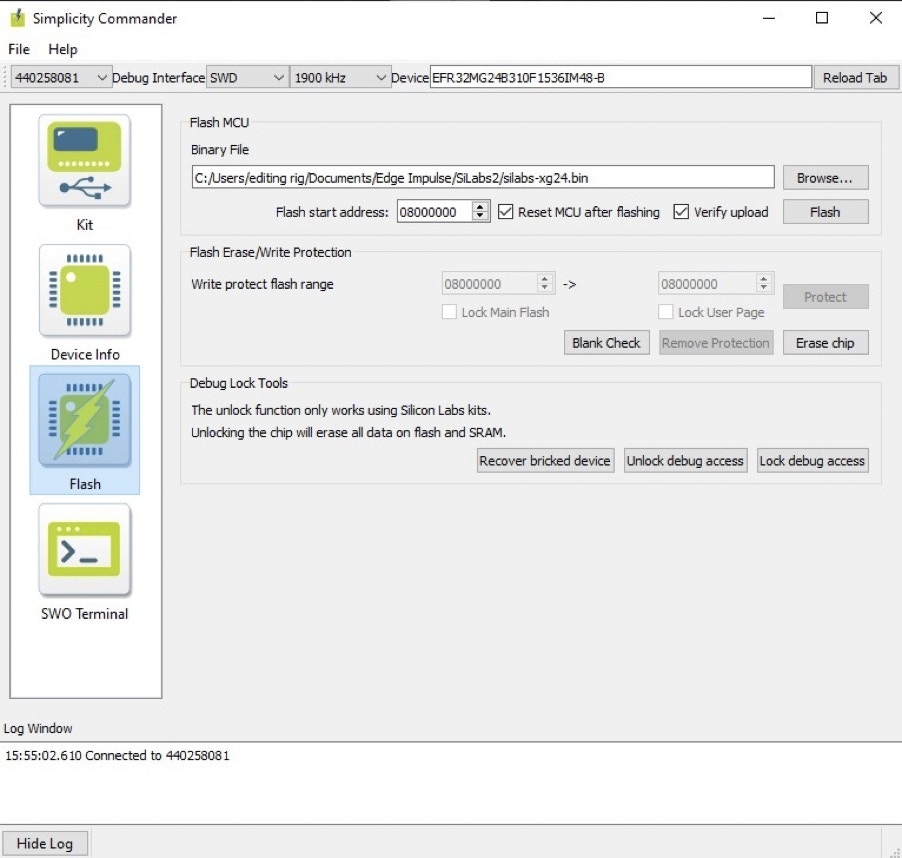Increase the Flash start address stepper
This screenshot has width=902, height=858.
click(x=480, y=206)
